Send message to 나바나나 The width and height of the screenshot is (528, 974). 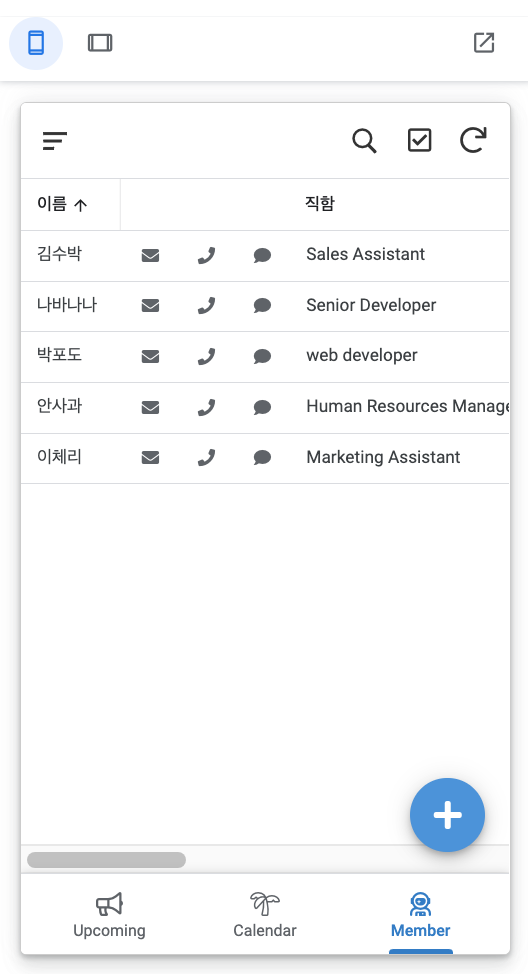262,306
